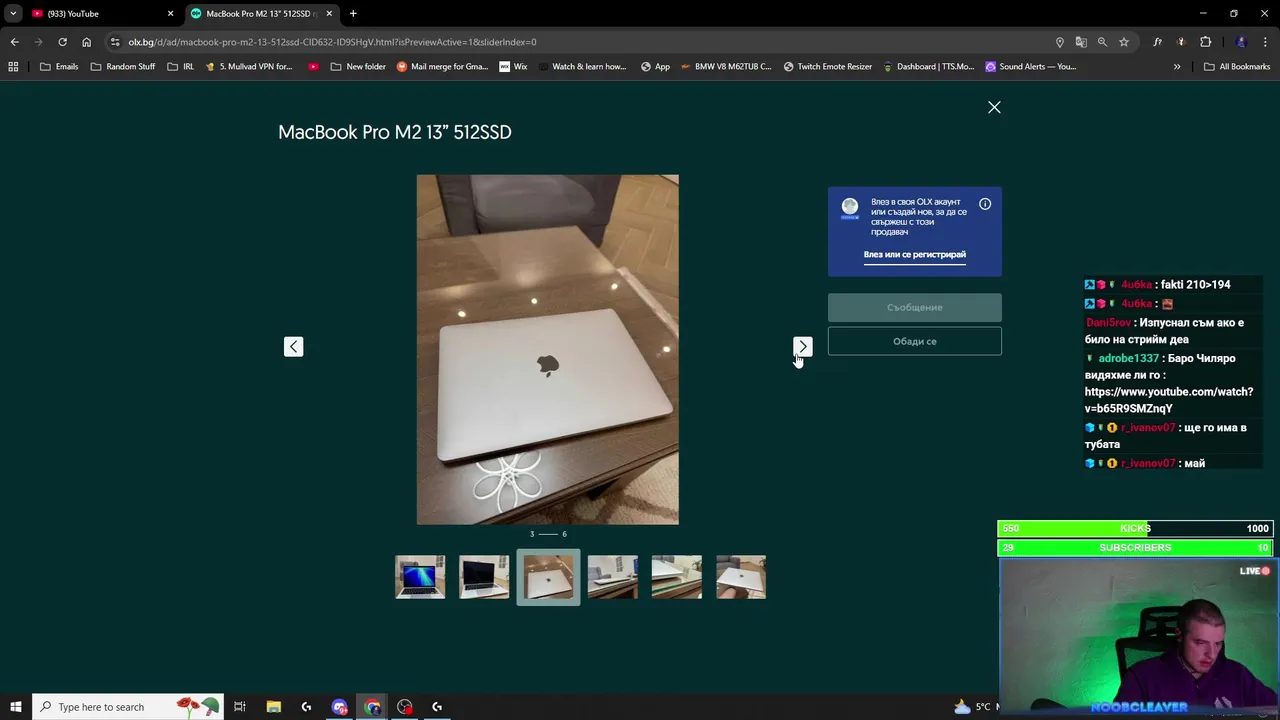Go back in browser history

(x=14, y=42)
